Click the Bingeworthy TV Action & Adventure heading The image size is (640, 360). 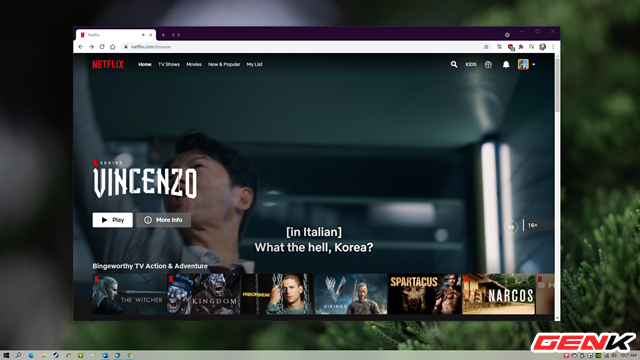pyautogui.click(x=150, y=266)
